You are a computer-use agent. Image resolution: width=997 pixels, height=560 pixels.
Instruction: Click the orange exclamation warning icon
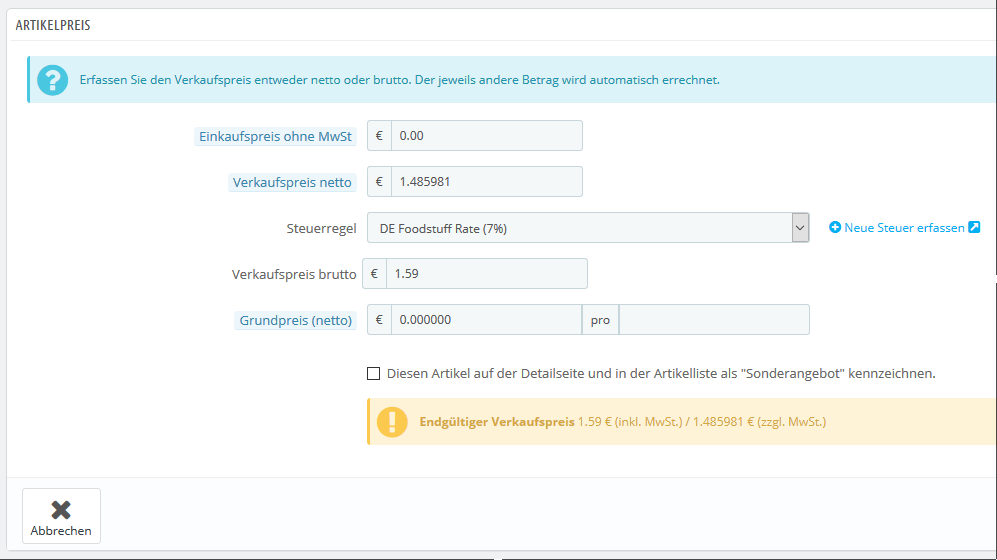click(x=392, y=422)
